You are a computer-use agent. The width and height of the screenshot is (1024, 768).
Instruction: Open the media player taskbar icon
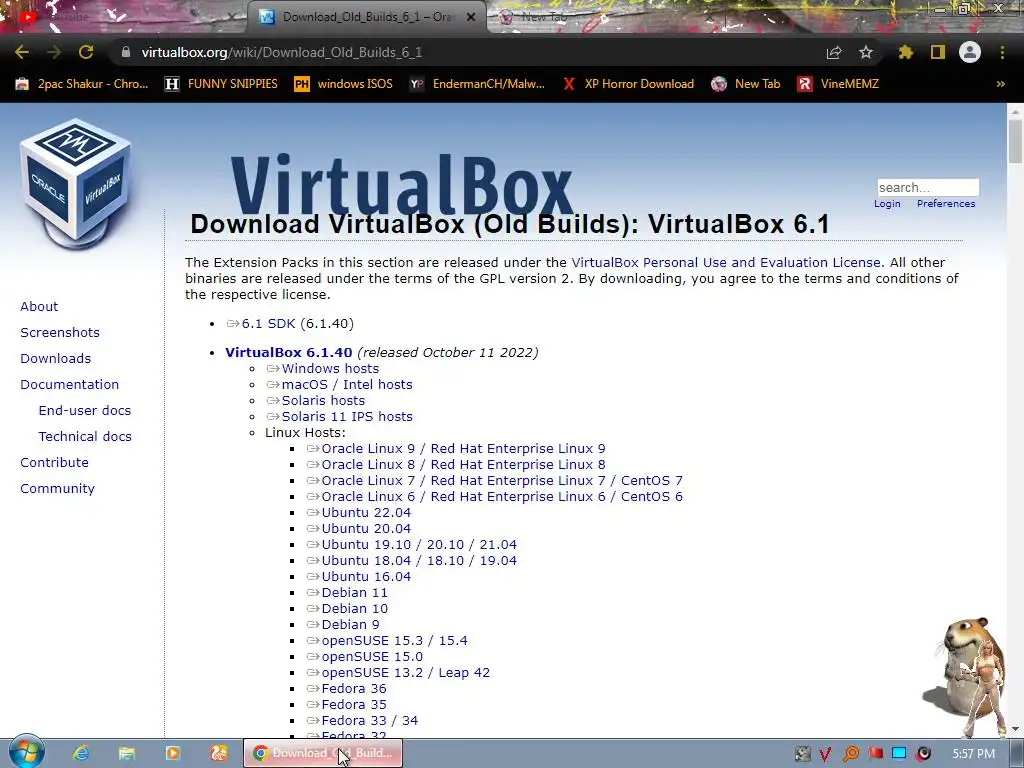[x=173, y=753]
